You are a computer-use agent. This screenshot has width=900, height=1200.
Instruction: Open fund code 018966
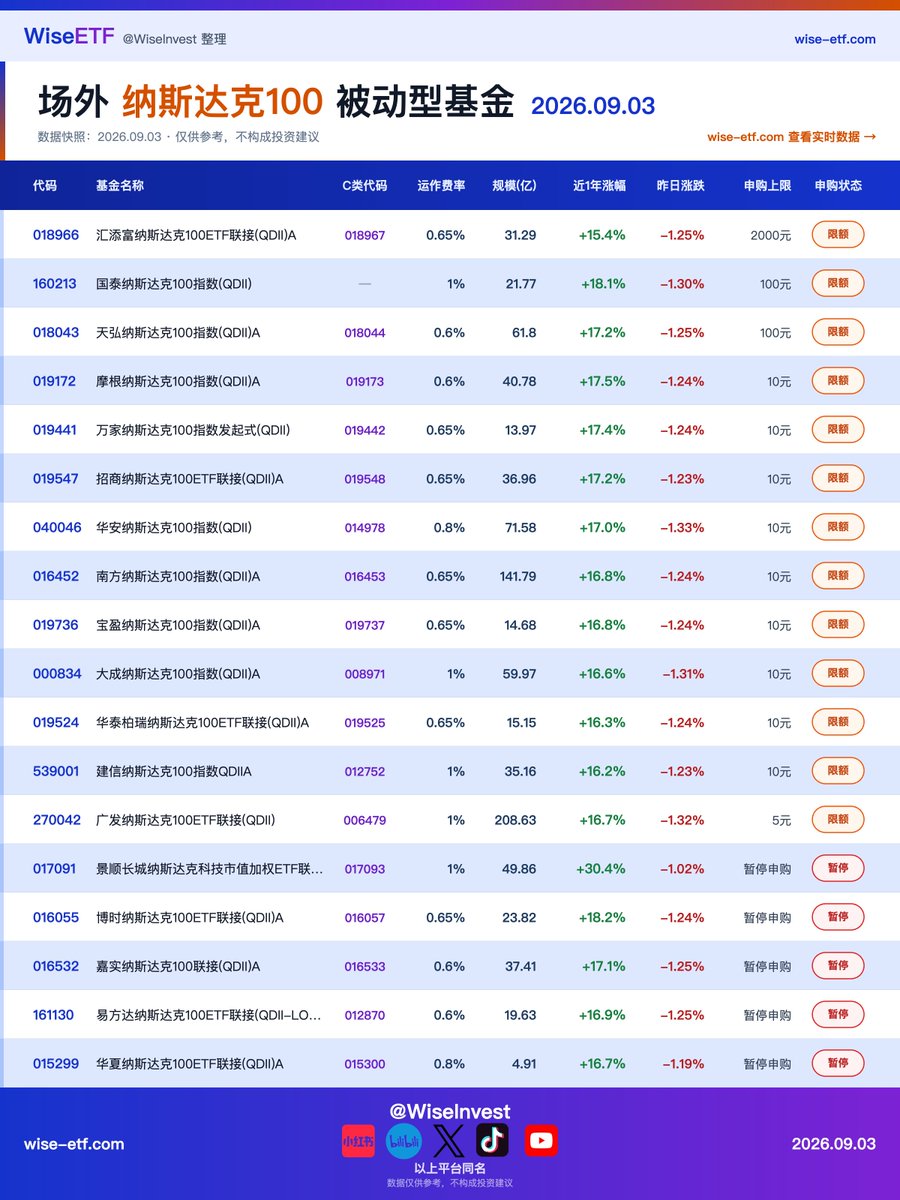point(56,235)
